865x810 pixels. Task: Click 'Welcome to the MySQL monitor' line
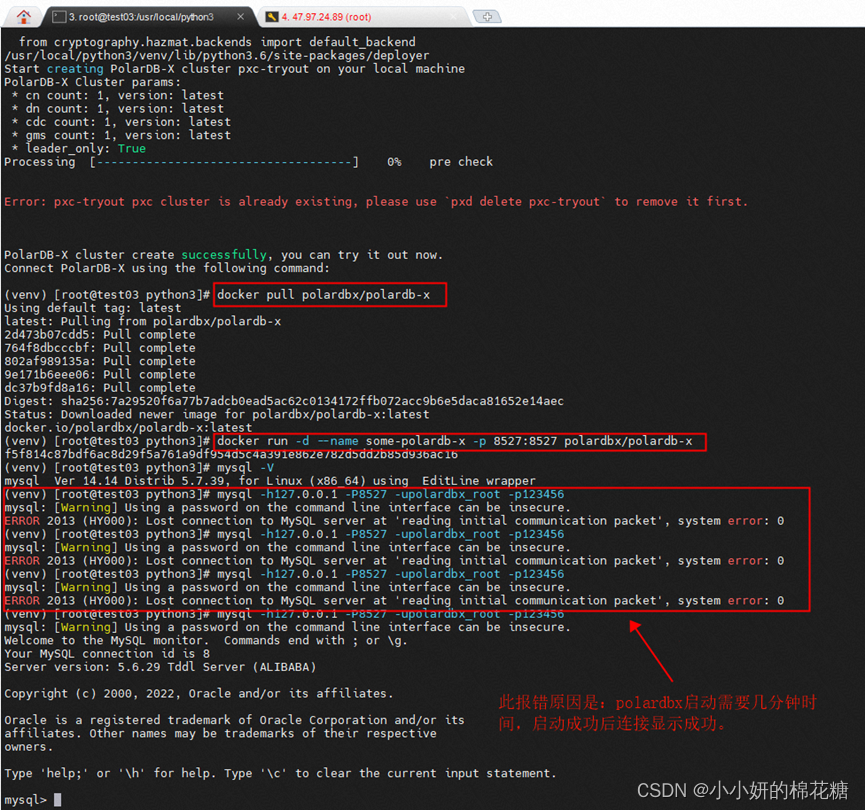(x=205, y=641)
